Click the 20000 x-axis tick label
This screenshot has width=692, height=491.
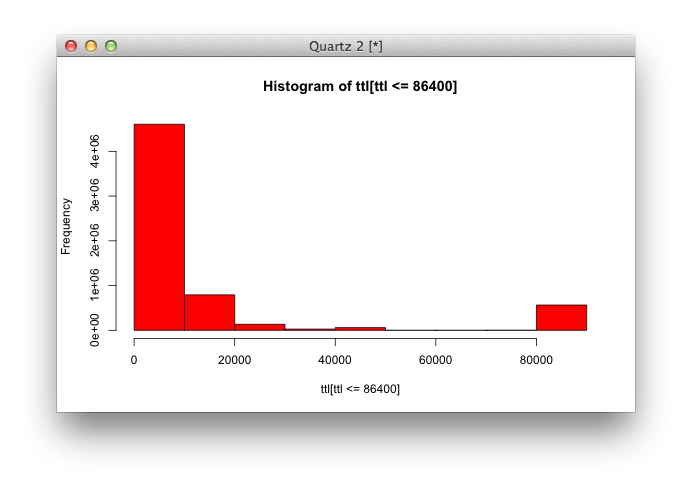[234, 360]
